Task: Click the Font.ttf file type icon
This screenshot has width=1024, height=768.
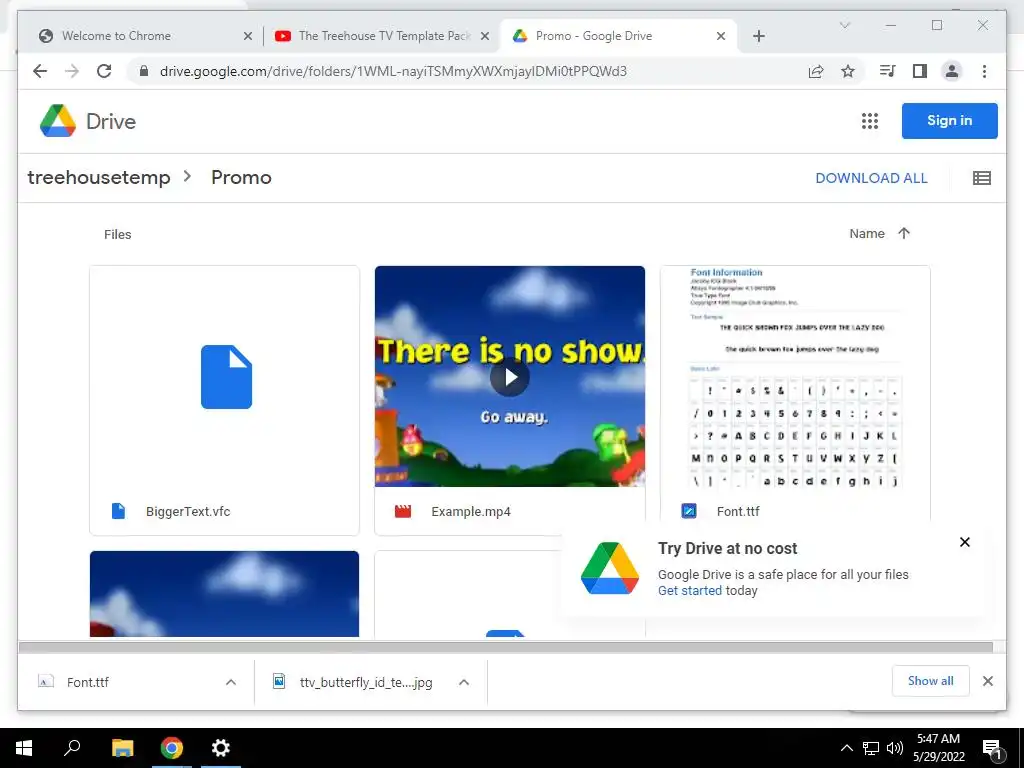Action: point(689,511)
